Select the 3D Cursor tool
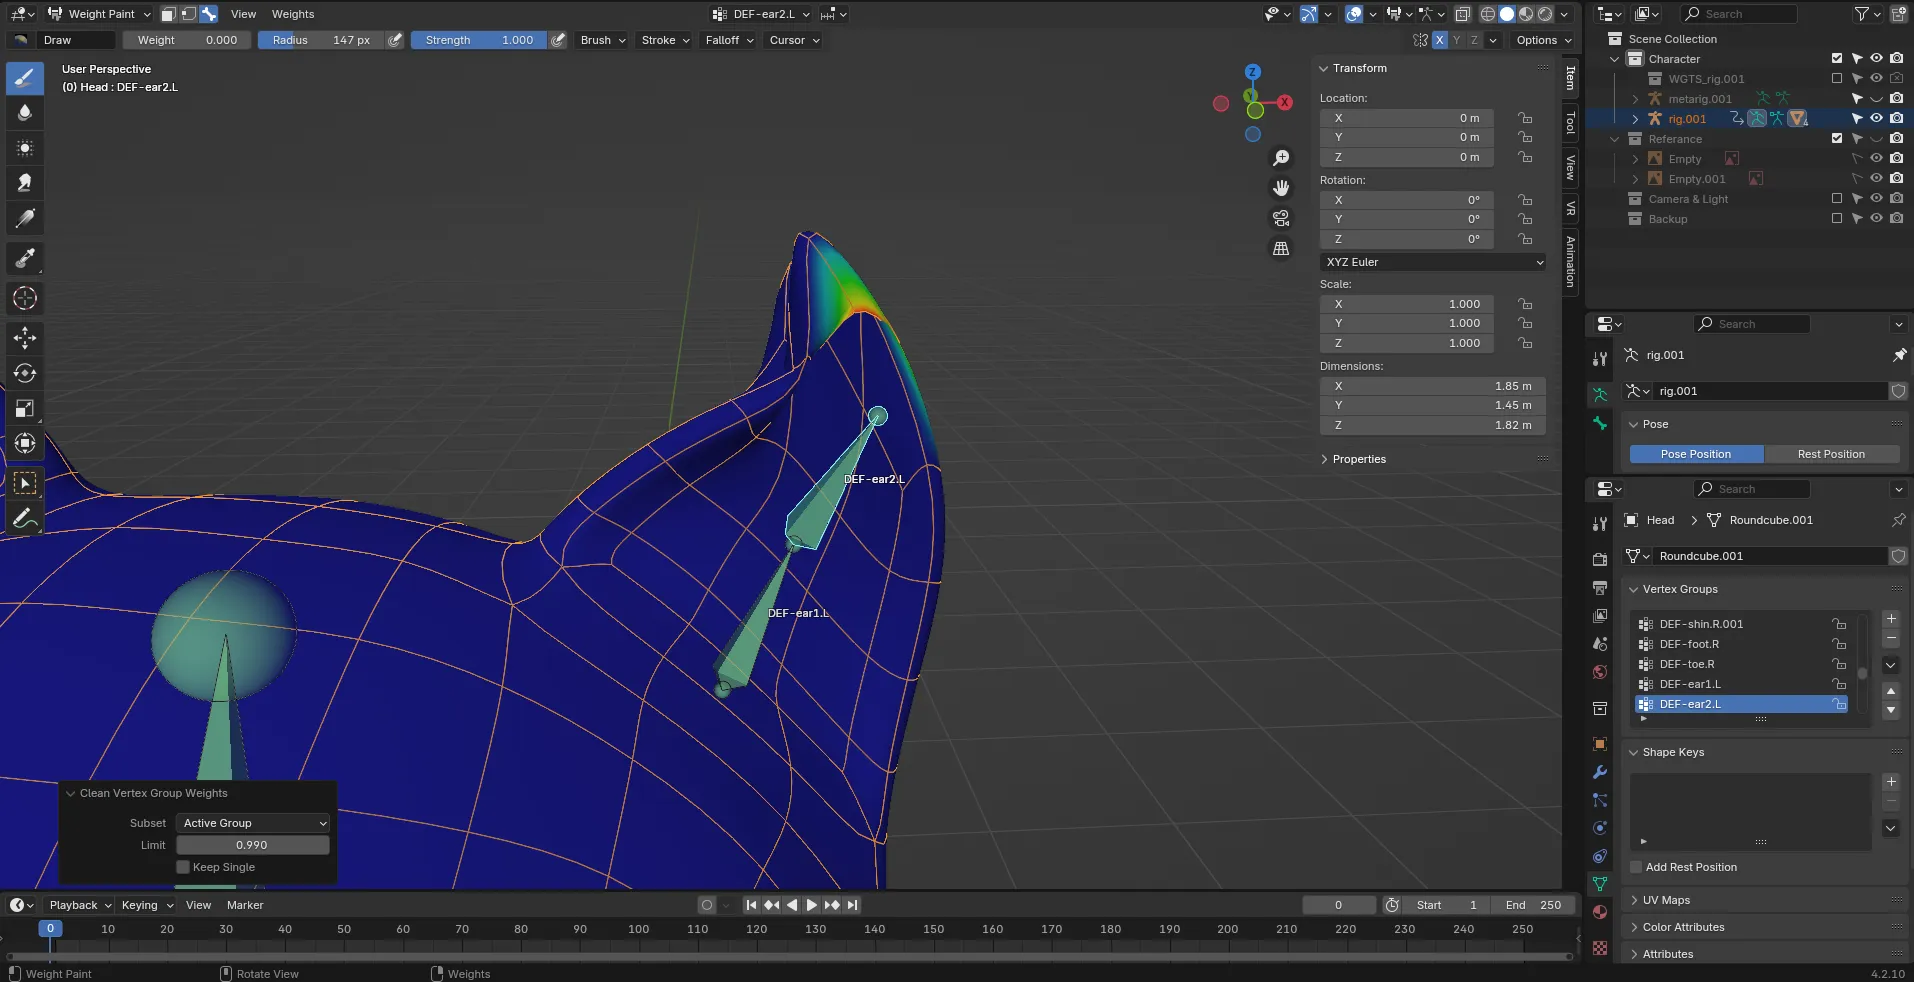 25,298
